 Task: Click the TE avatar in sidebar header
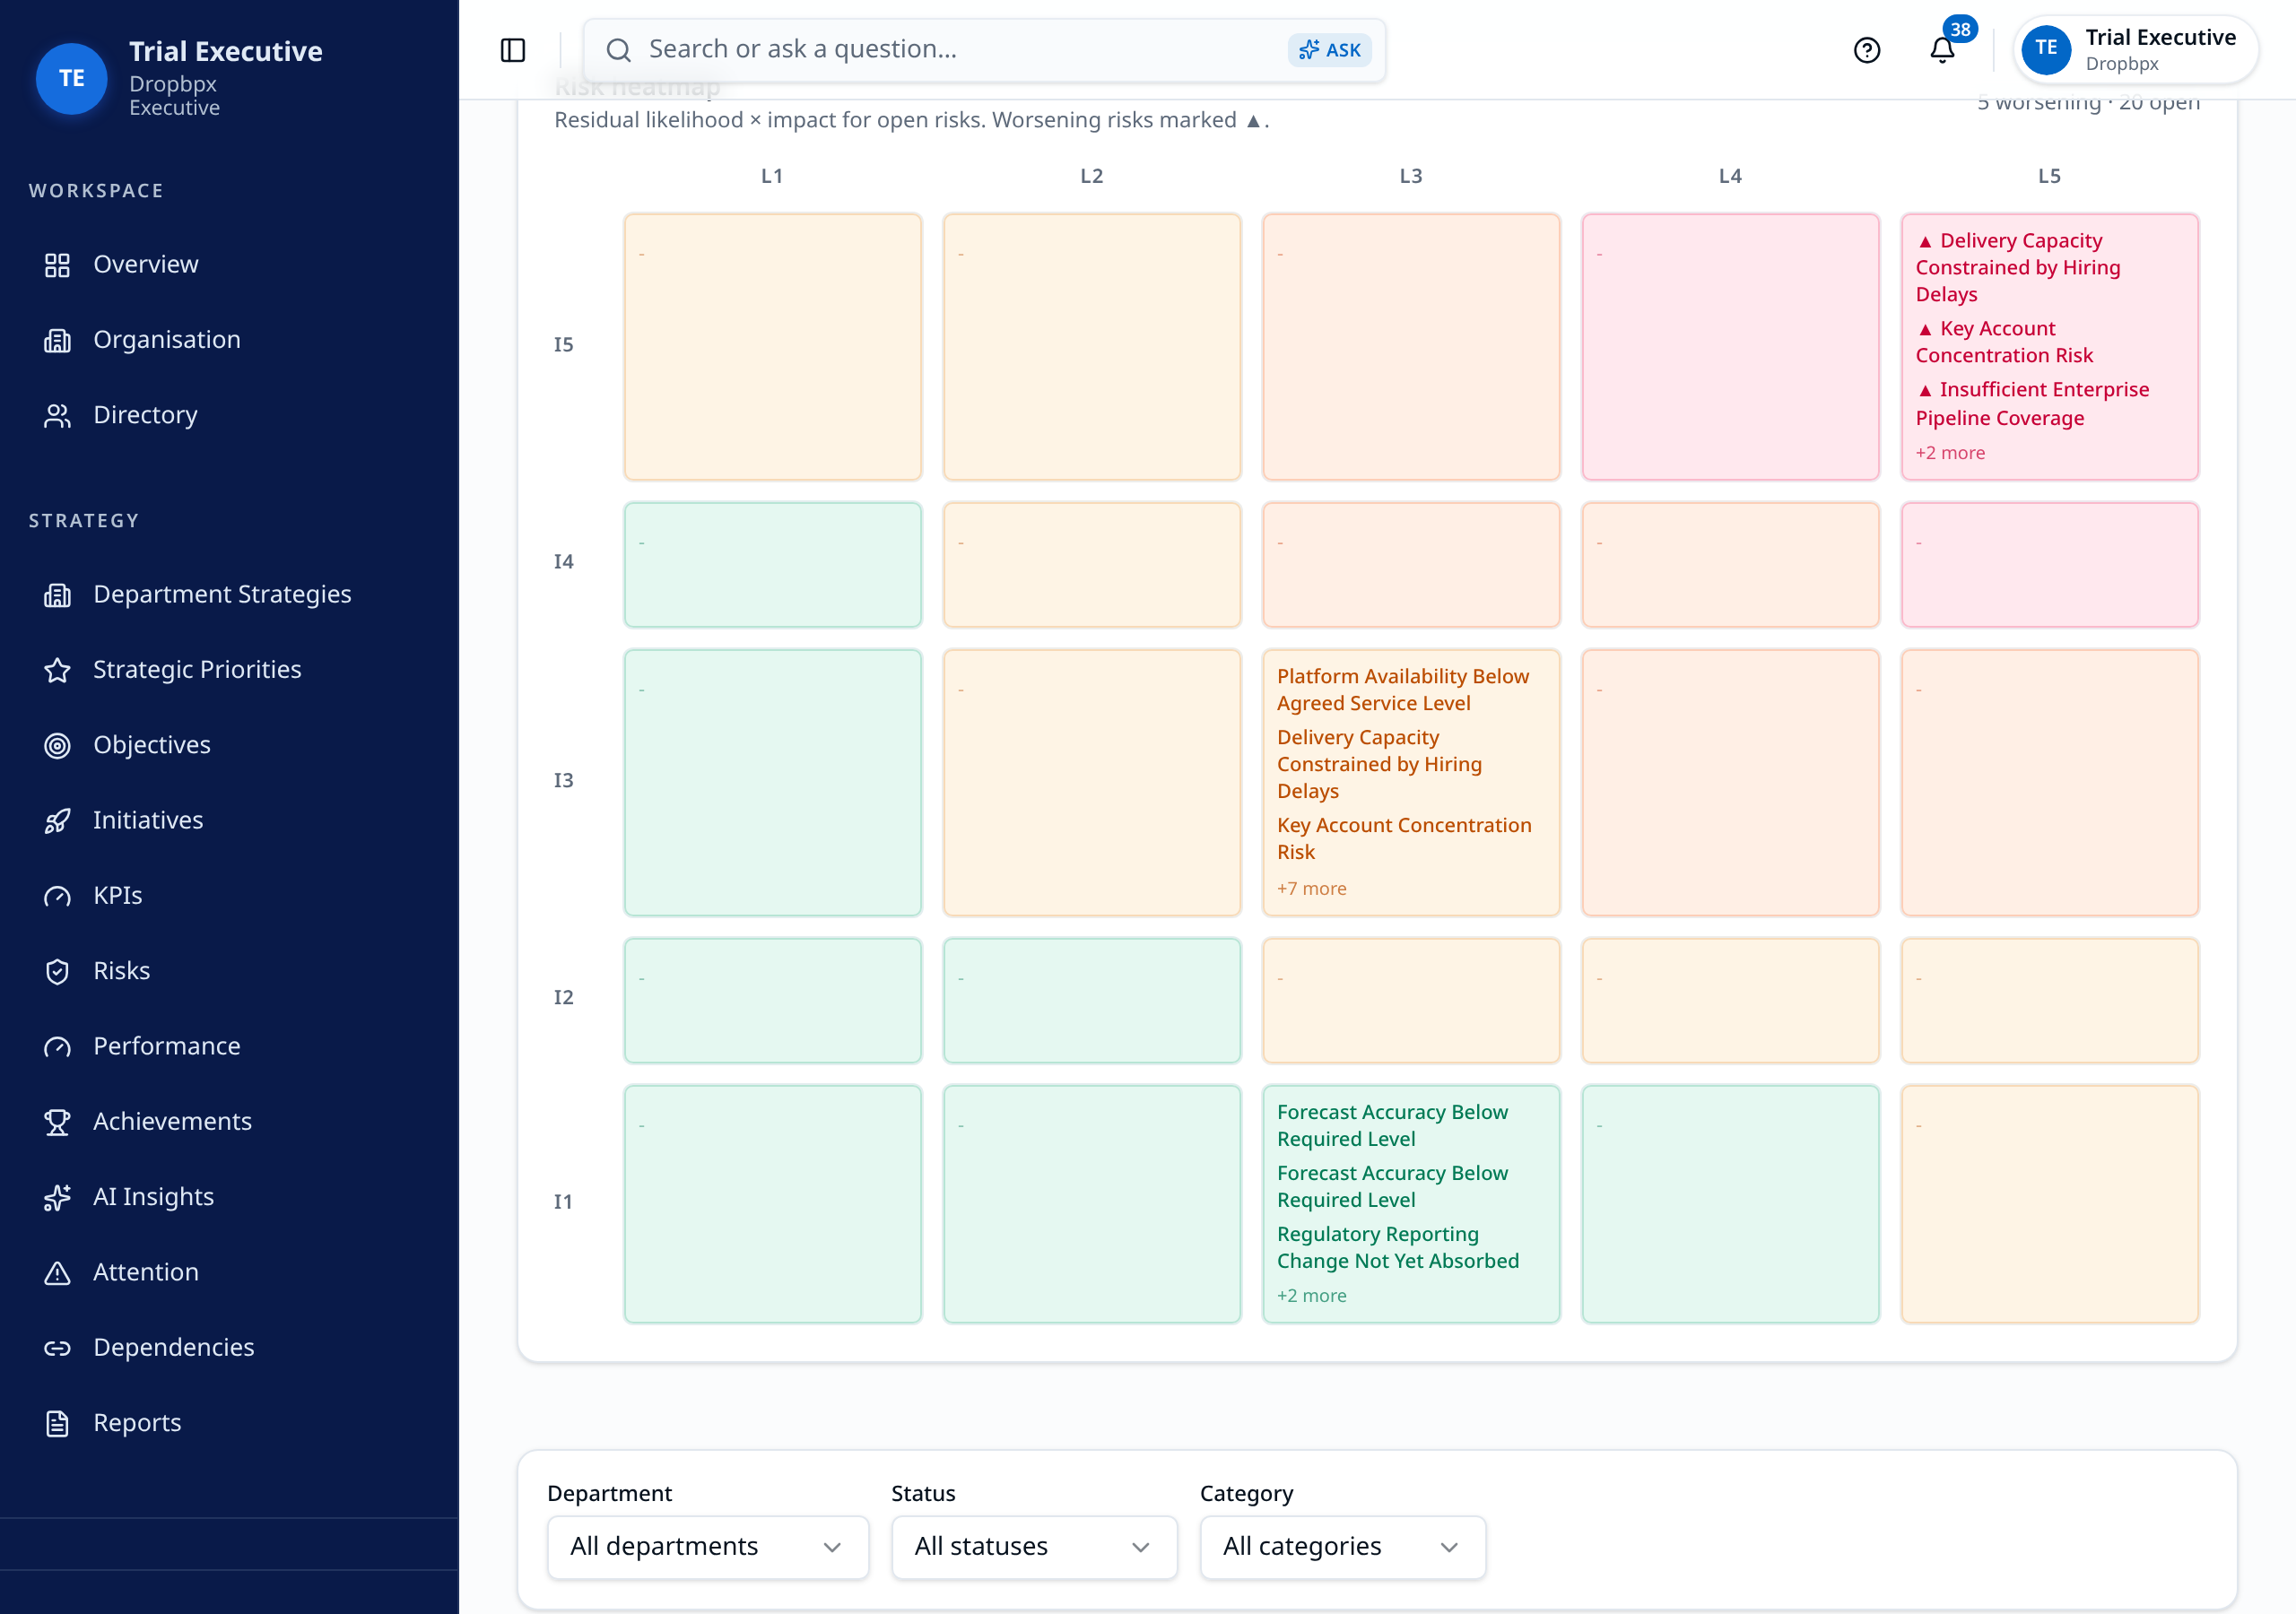click(x=72, y=78)
